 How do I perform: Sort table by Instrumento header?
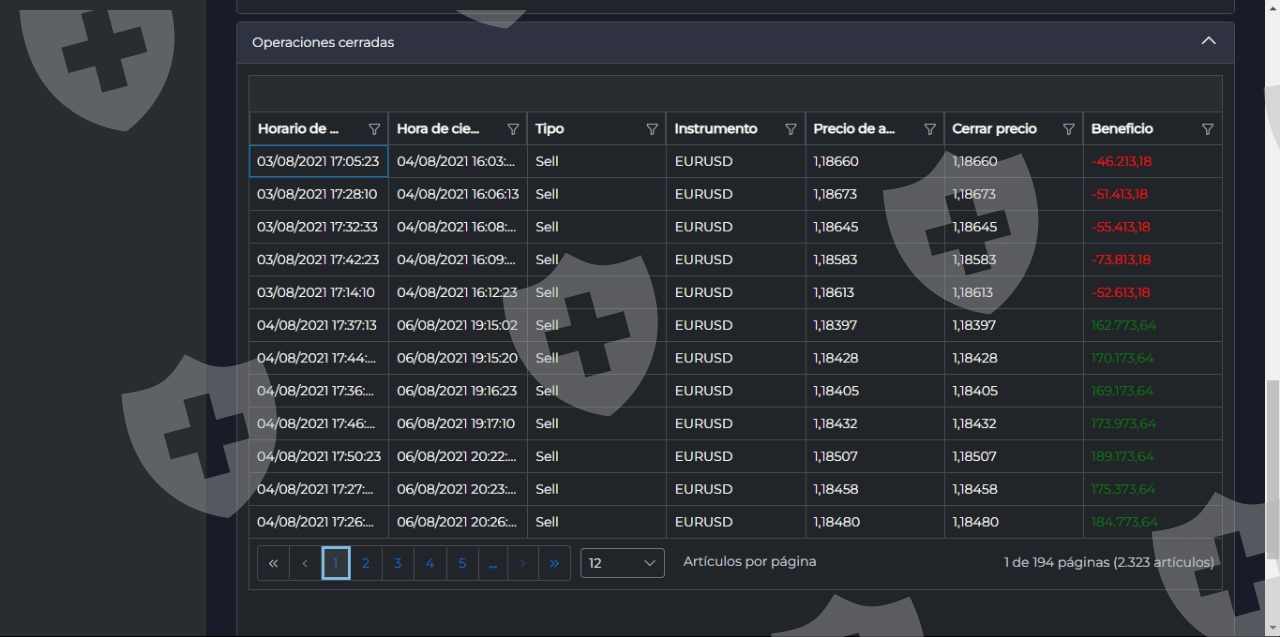click(715, 129)
